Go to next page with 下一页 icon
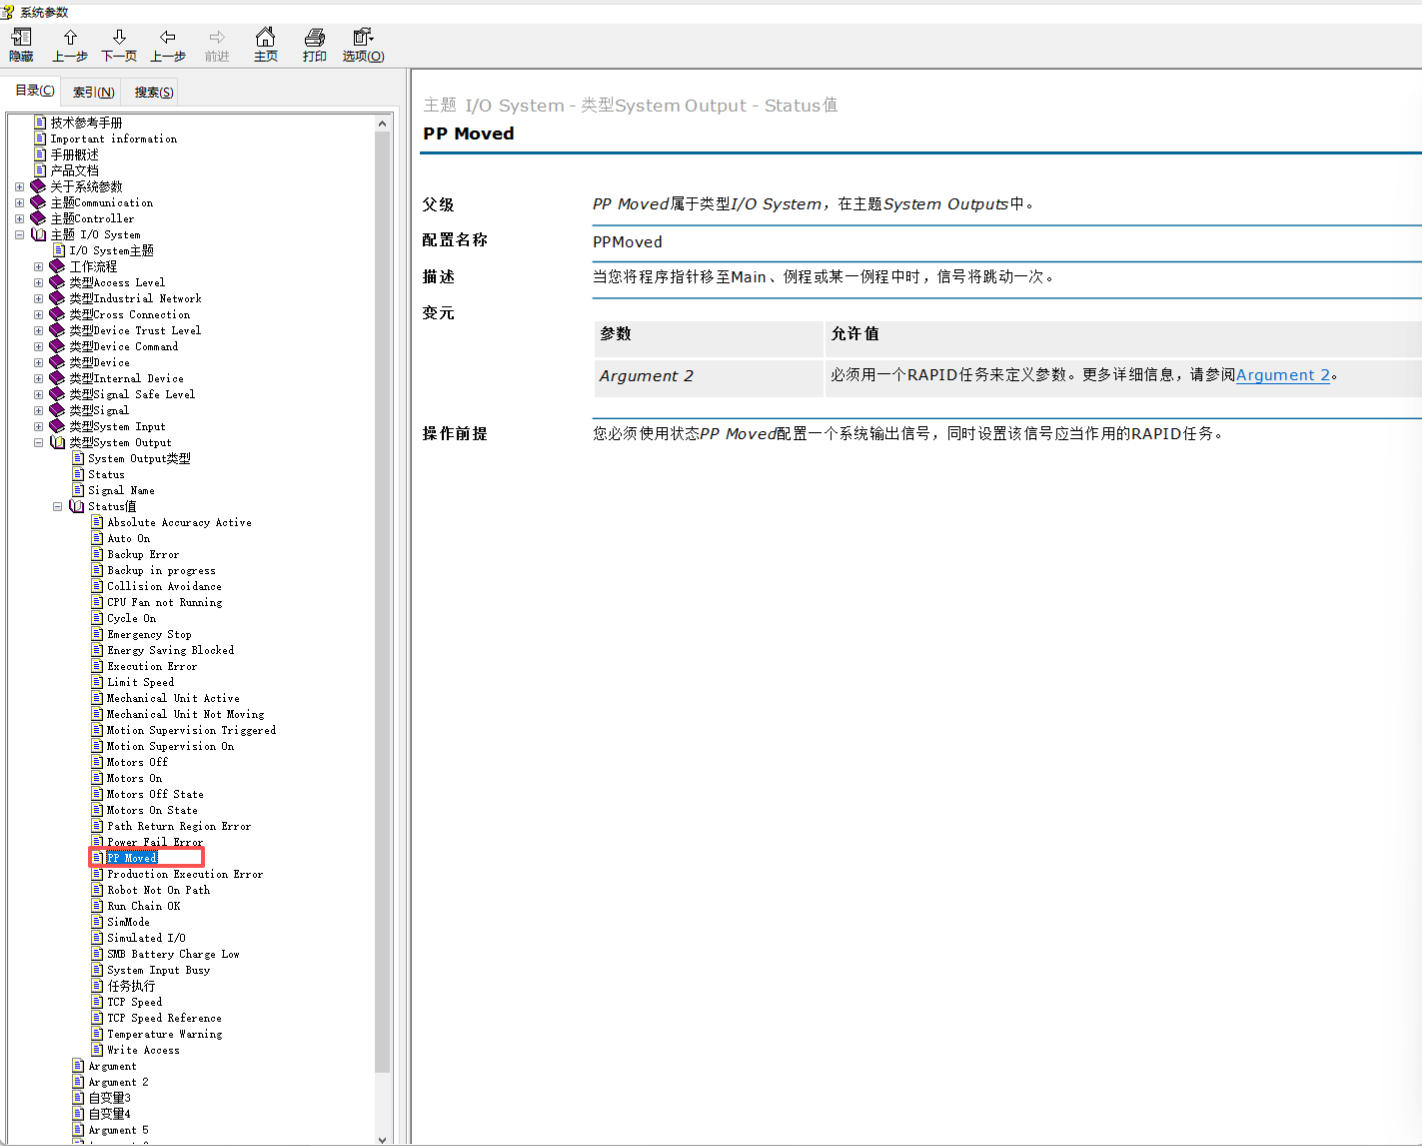This screenshot has height=1146, width=1422. tap(119, 38)
